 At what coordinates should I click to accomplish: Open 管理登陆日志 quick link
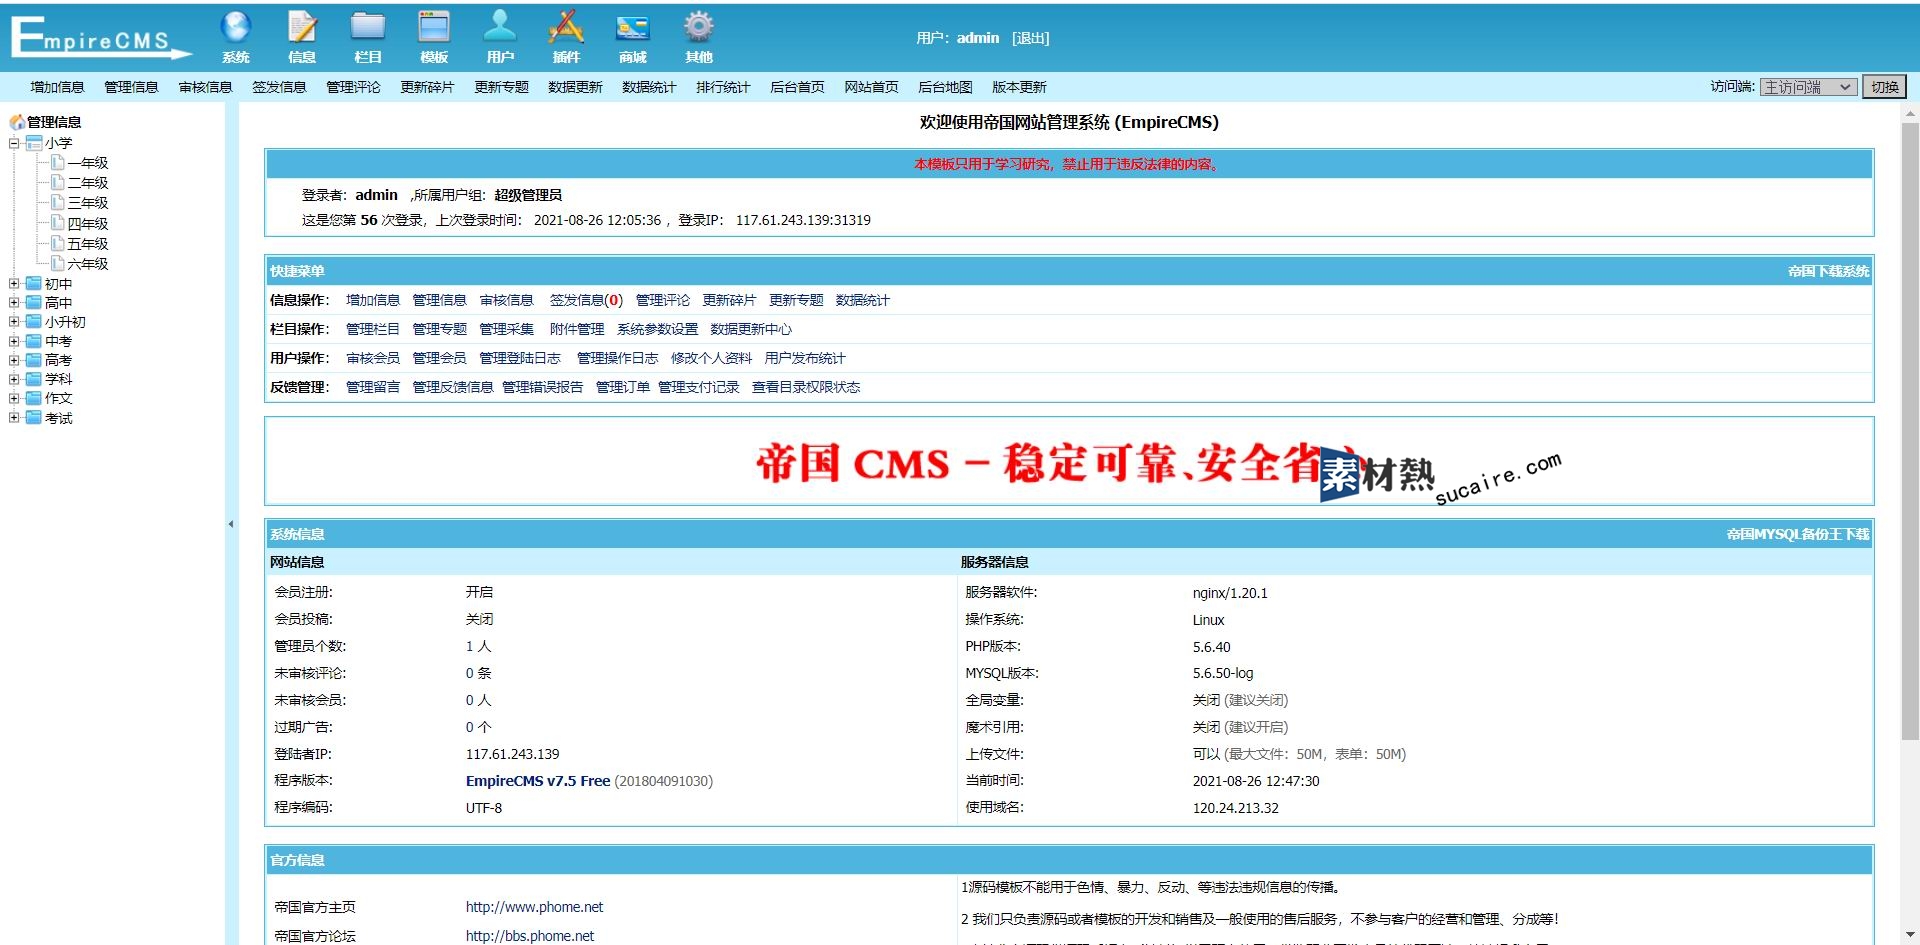pyautogui.click(x=520, y=358)
